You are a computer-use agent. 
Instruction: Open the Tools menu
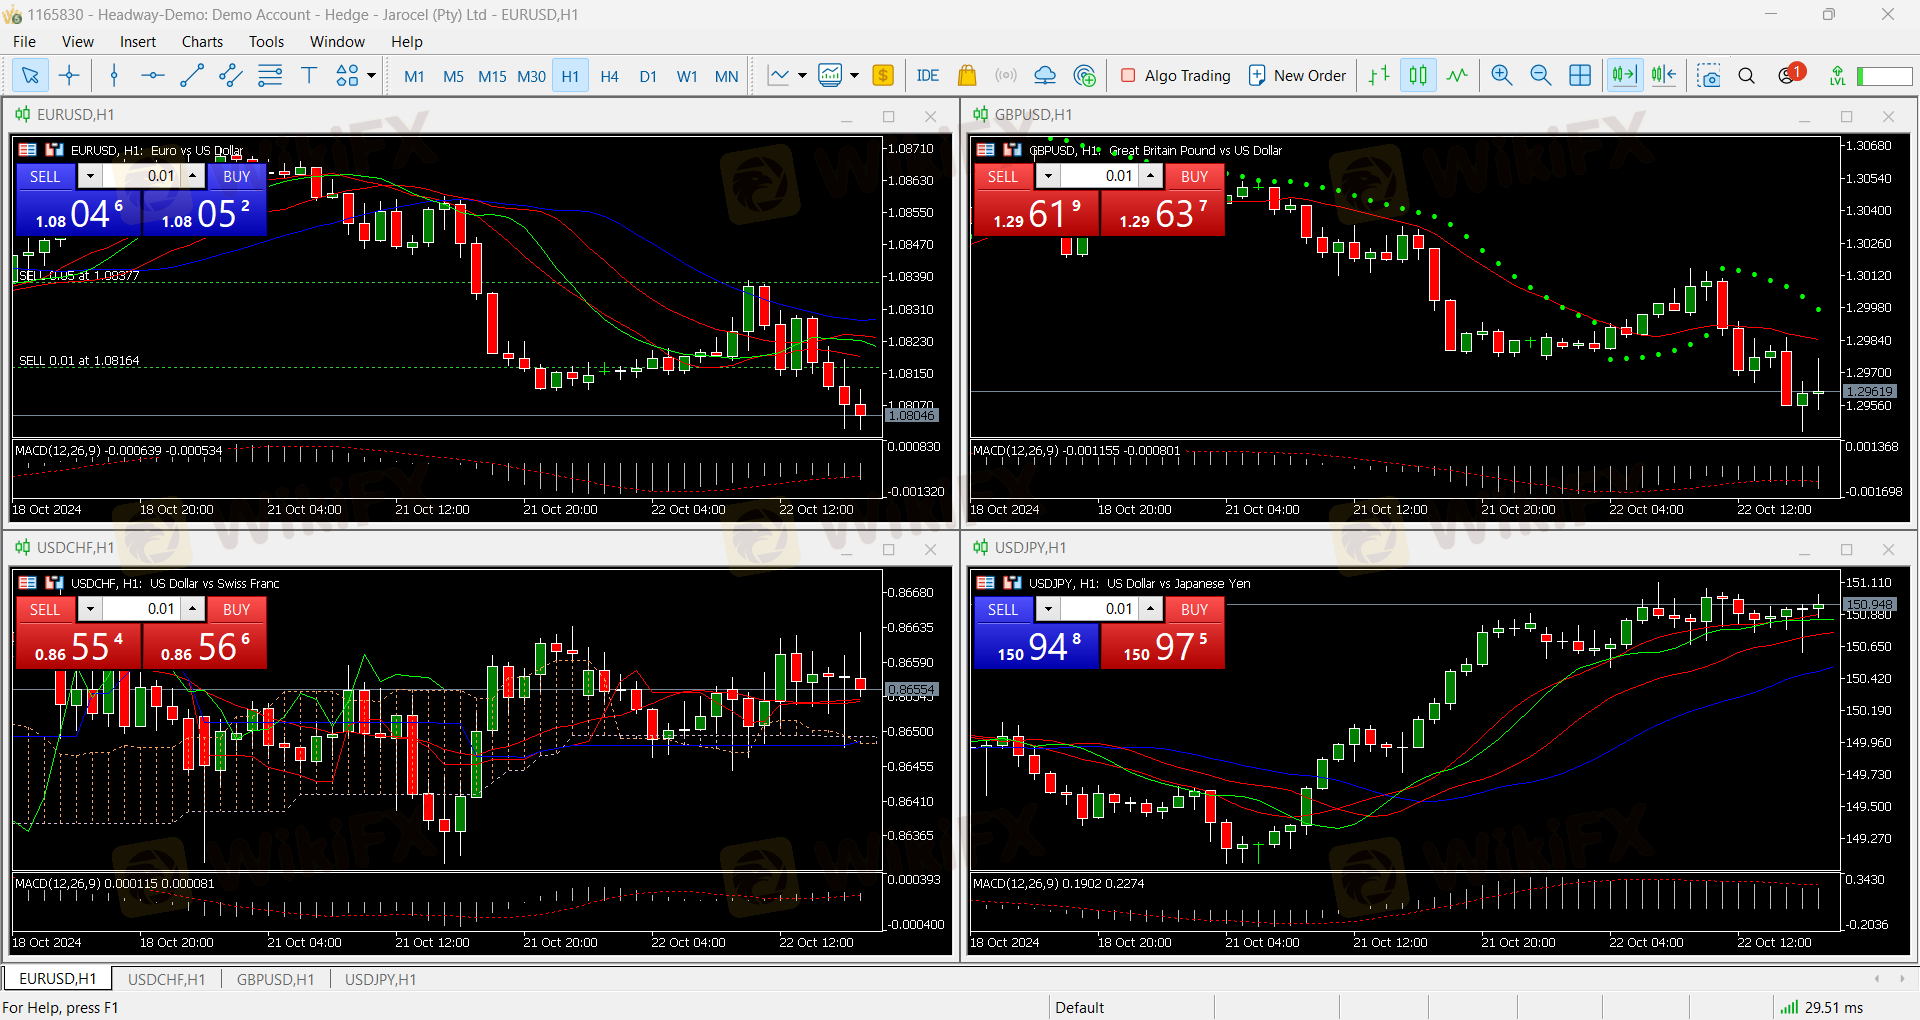(266, 41)
